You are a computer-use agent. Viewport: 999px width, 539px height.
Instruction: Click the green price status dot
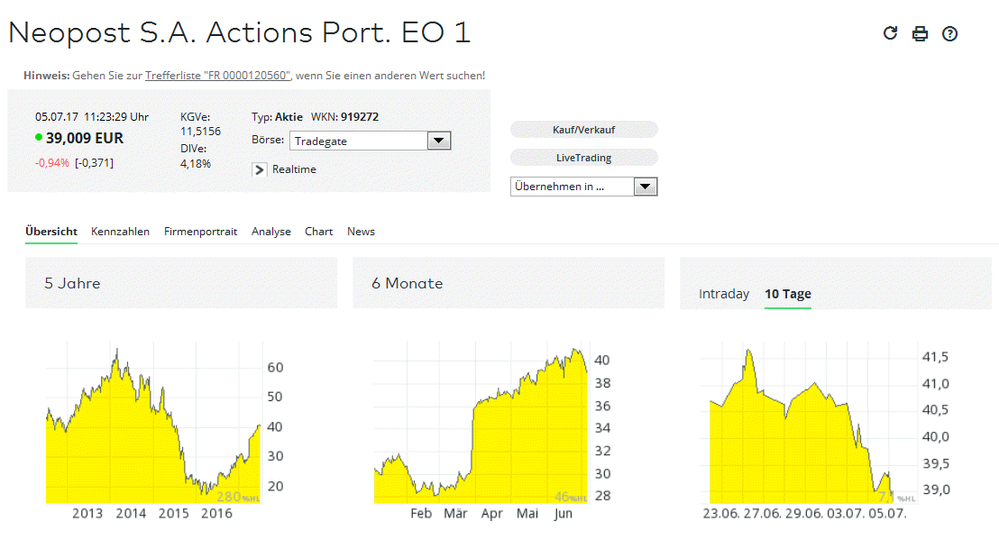[39, 138]
